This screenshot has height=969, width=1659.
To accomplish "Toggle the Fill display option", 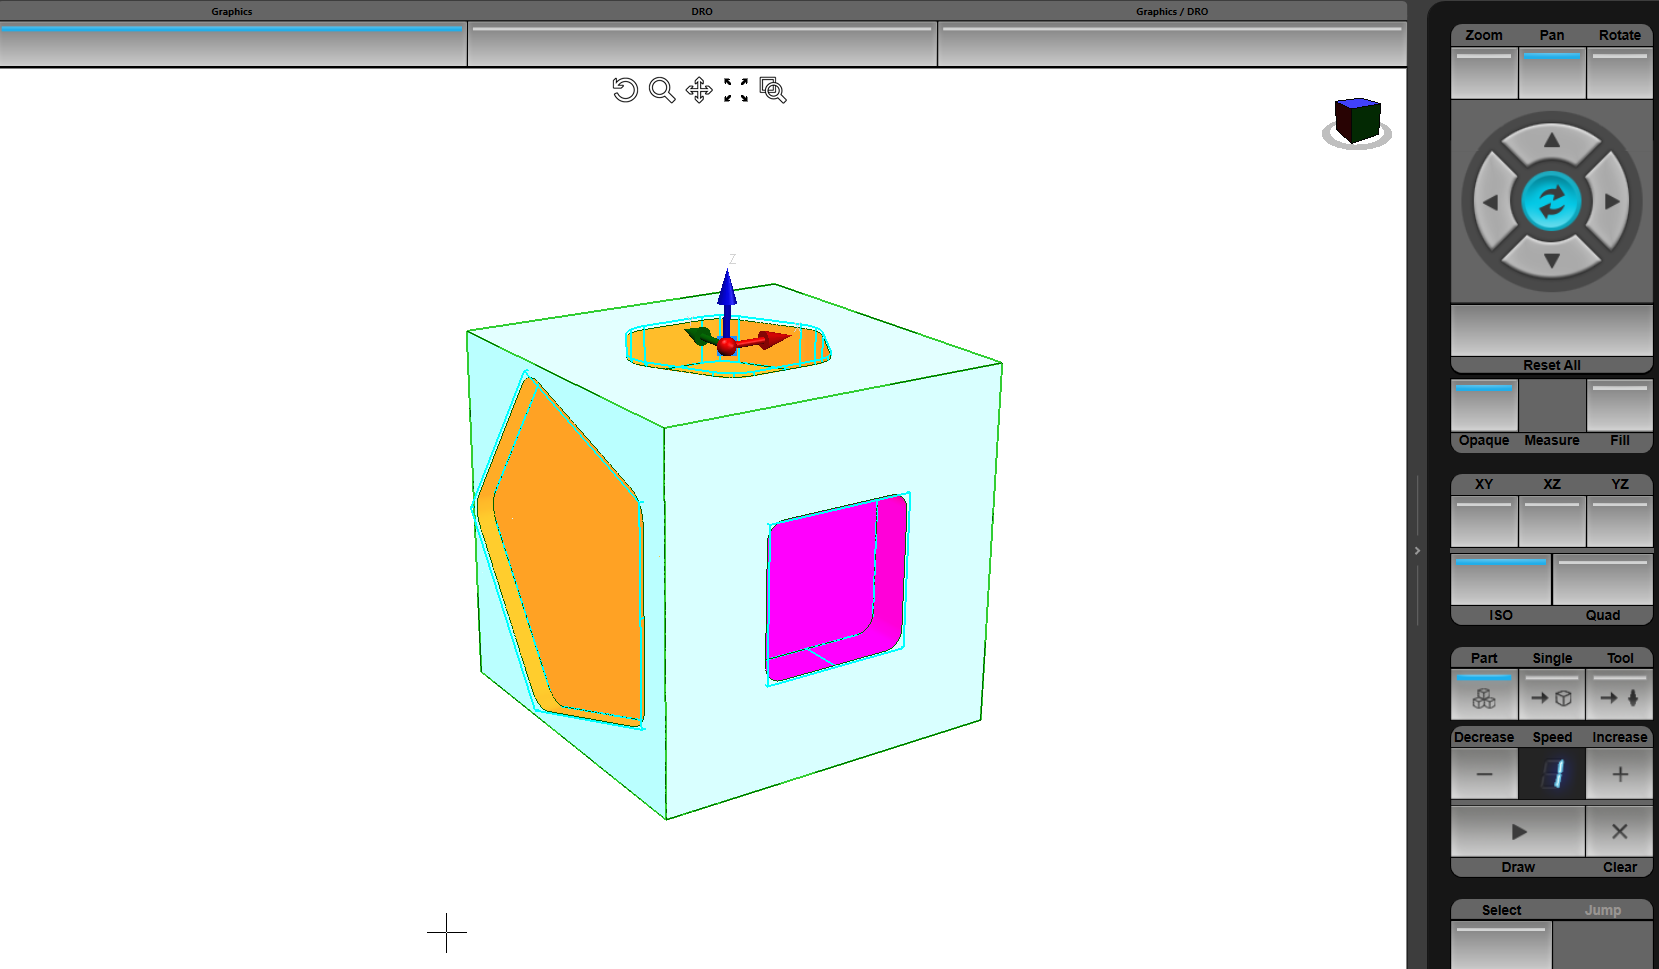I will (1619, 405).
